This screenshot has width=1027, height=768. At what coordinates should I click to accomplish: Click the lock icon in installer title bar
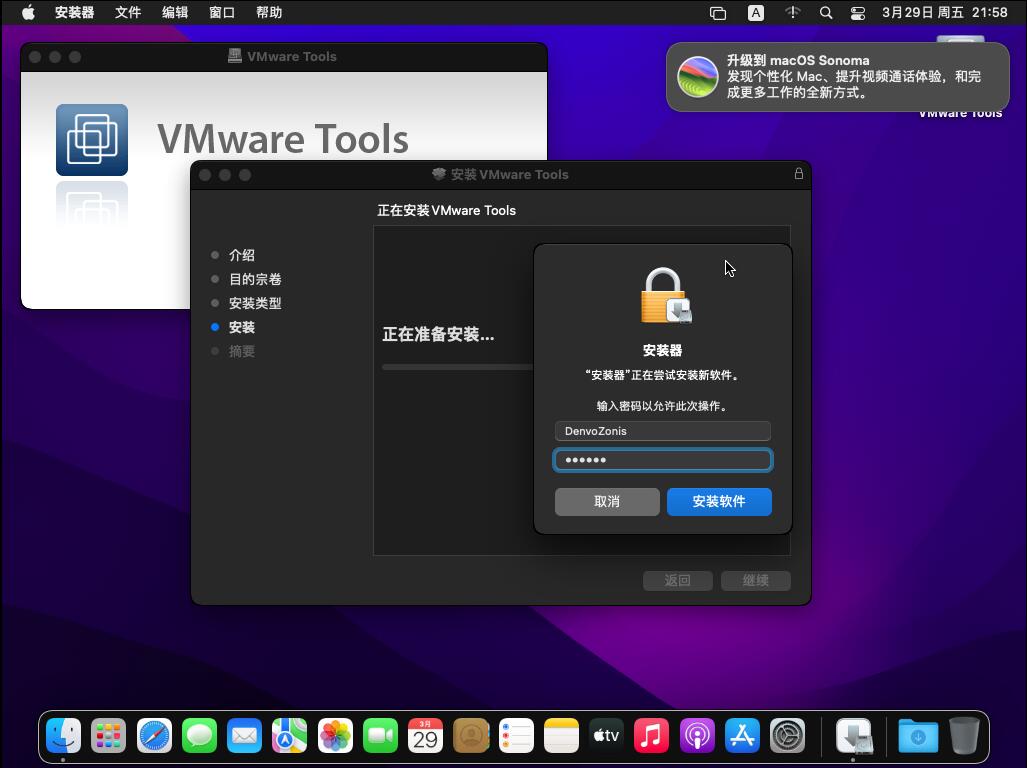click(x=798, y=174)
